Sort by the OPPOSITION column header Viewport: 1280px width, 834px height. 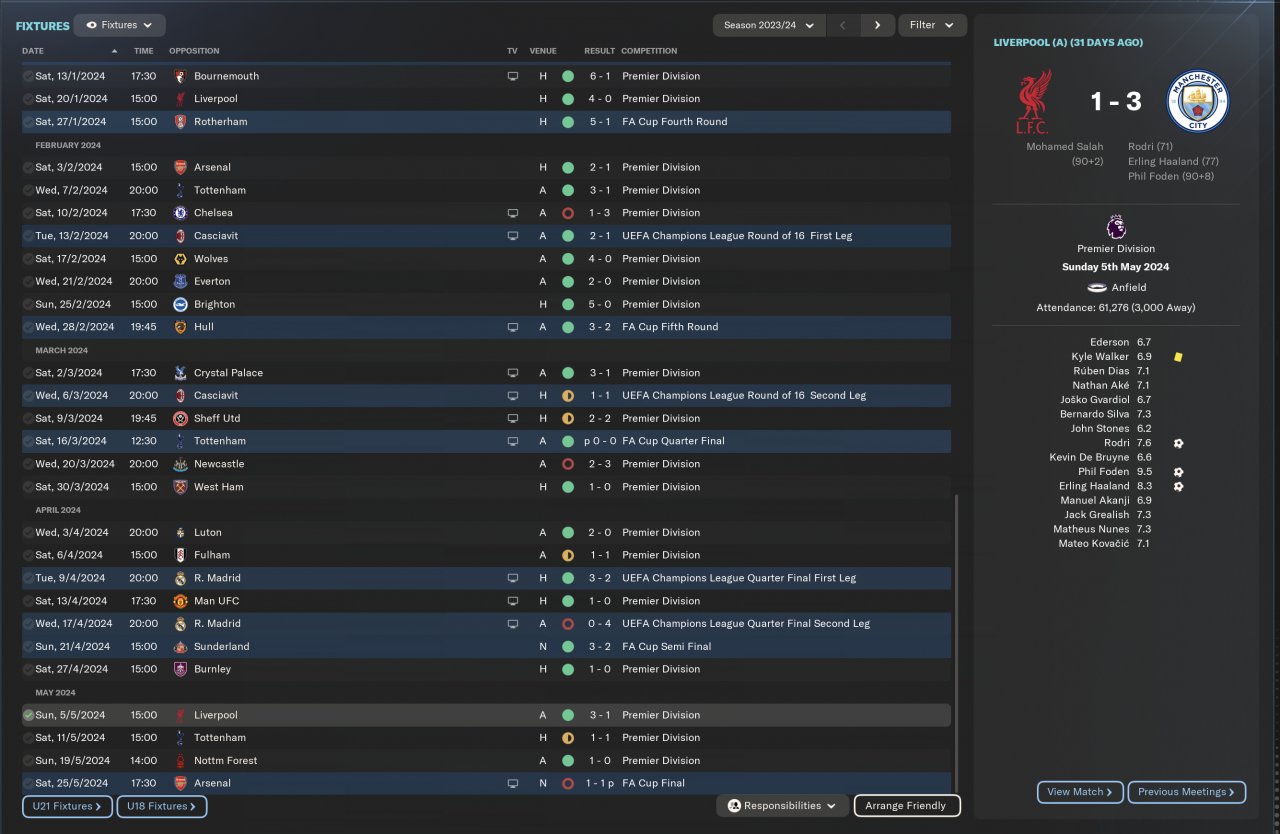pos(194,51)
